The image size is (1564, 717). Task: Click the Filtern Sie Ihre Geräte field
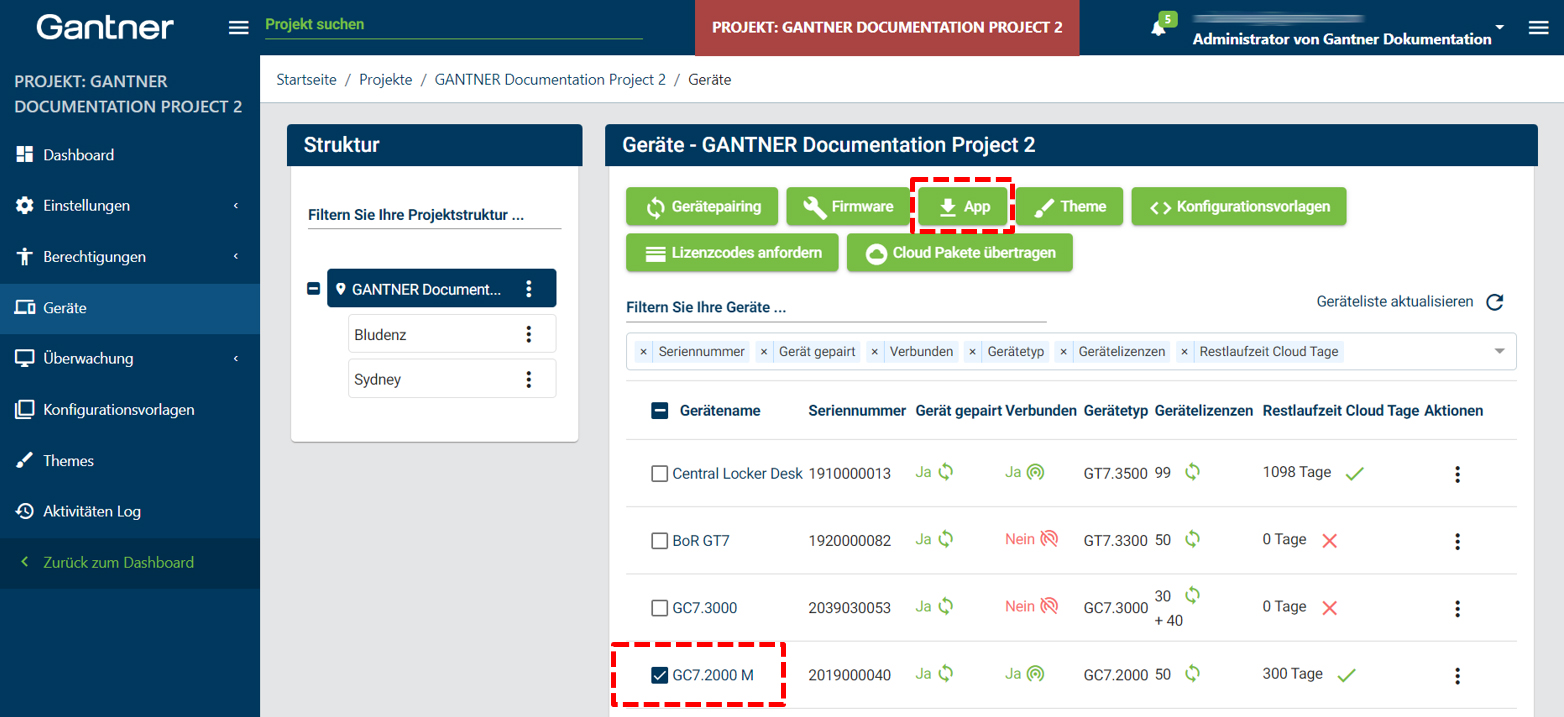point(836,308)
